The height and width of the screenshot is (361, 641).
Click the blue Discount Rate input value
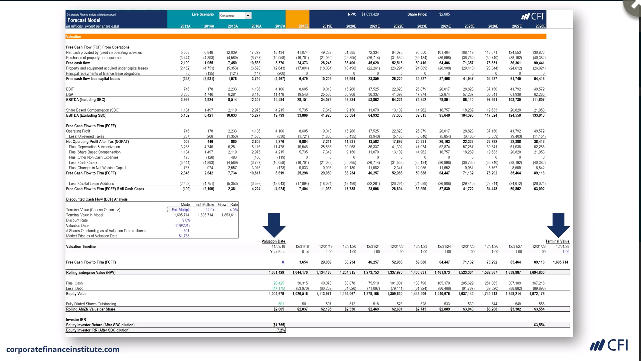click(186, 220)
